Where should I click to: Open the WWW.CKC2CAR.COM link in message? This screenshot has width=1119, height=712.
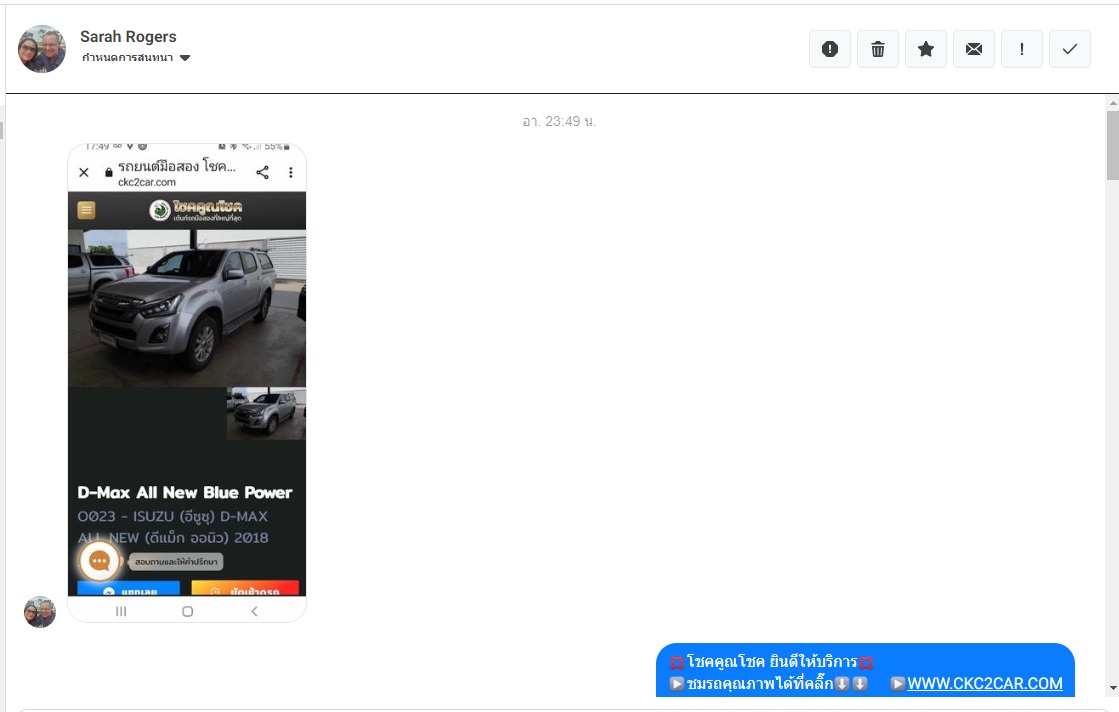985,683
